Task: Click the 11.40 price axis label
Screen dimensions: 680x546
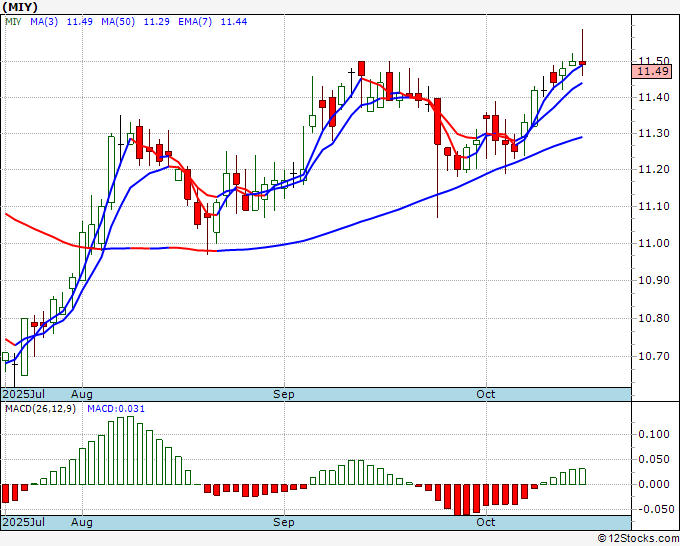Action: pyautogui.click(x=654, y=97)
